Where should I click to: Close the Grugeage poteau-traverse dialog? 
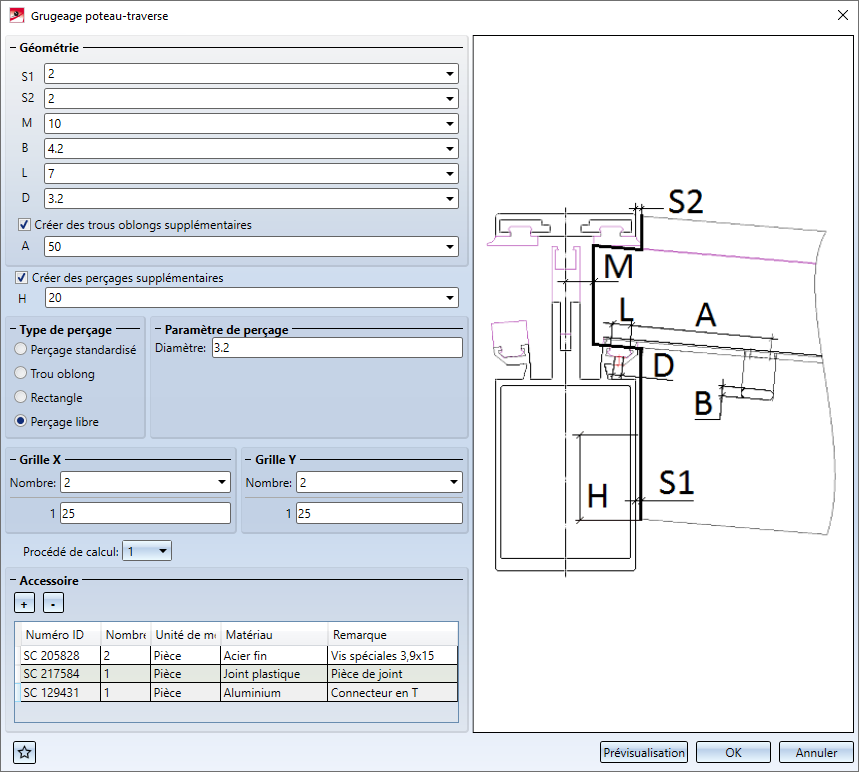pyautogui.click(x=840, y=14)
